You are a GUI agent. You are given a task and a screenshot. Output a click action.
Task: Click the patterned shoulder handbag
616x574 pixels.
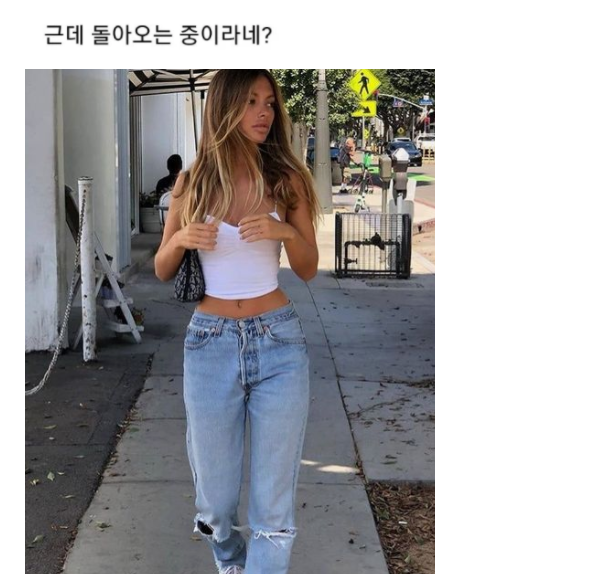pos(189,277)
